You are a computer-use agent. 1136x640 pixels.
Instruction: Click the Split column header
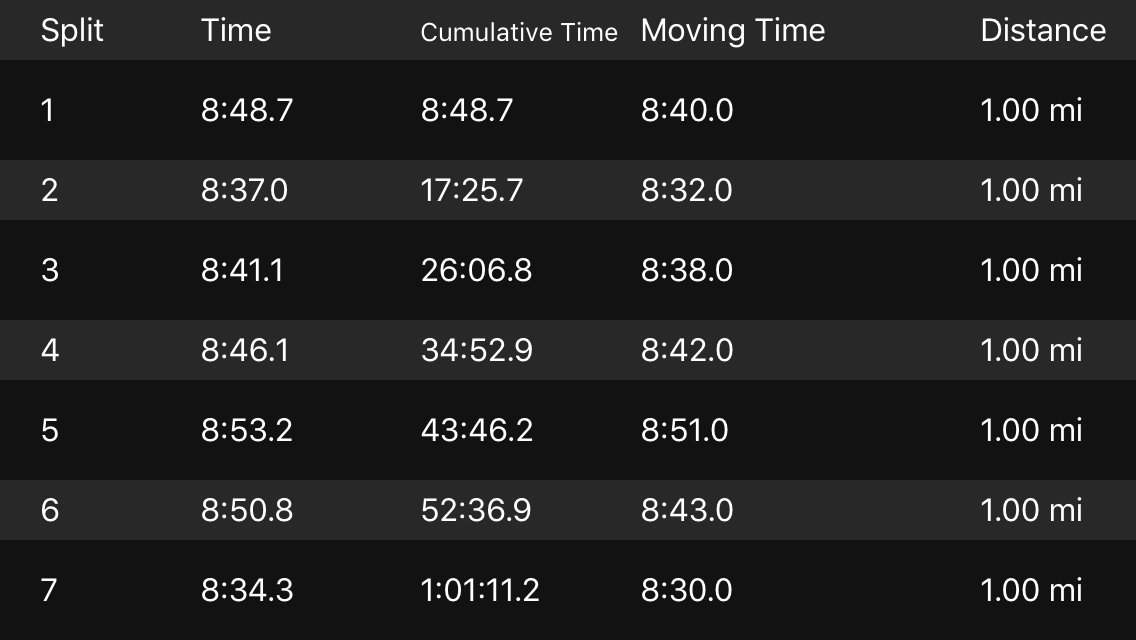tap(72, 30)
